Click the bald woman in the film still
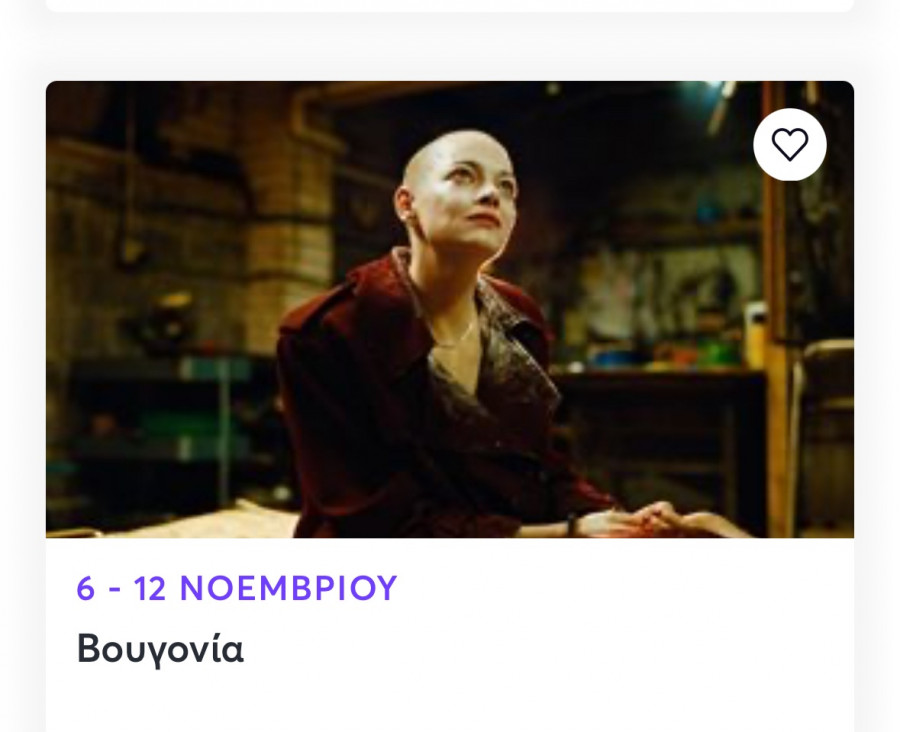 (459, 189)
